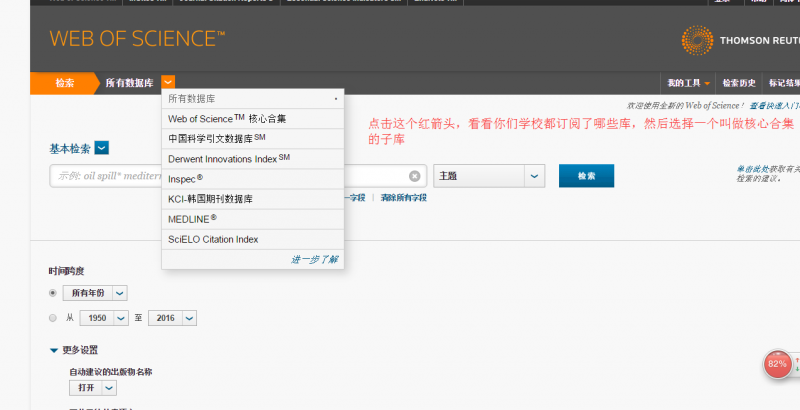Open the 主题 field dropdown
This screenshot has height=410, width=800.
click(x=489, y=176)
